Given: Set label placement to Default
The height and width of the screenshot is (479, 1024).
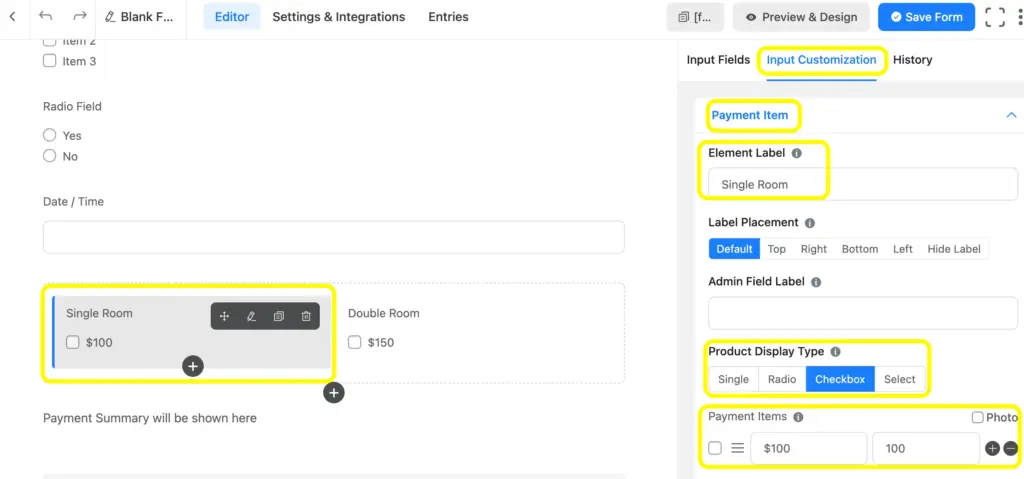Looking at the screenshot, I should 734,249.
